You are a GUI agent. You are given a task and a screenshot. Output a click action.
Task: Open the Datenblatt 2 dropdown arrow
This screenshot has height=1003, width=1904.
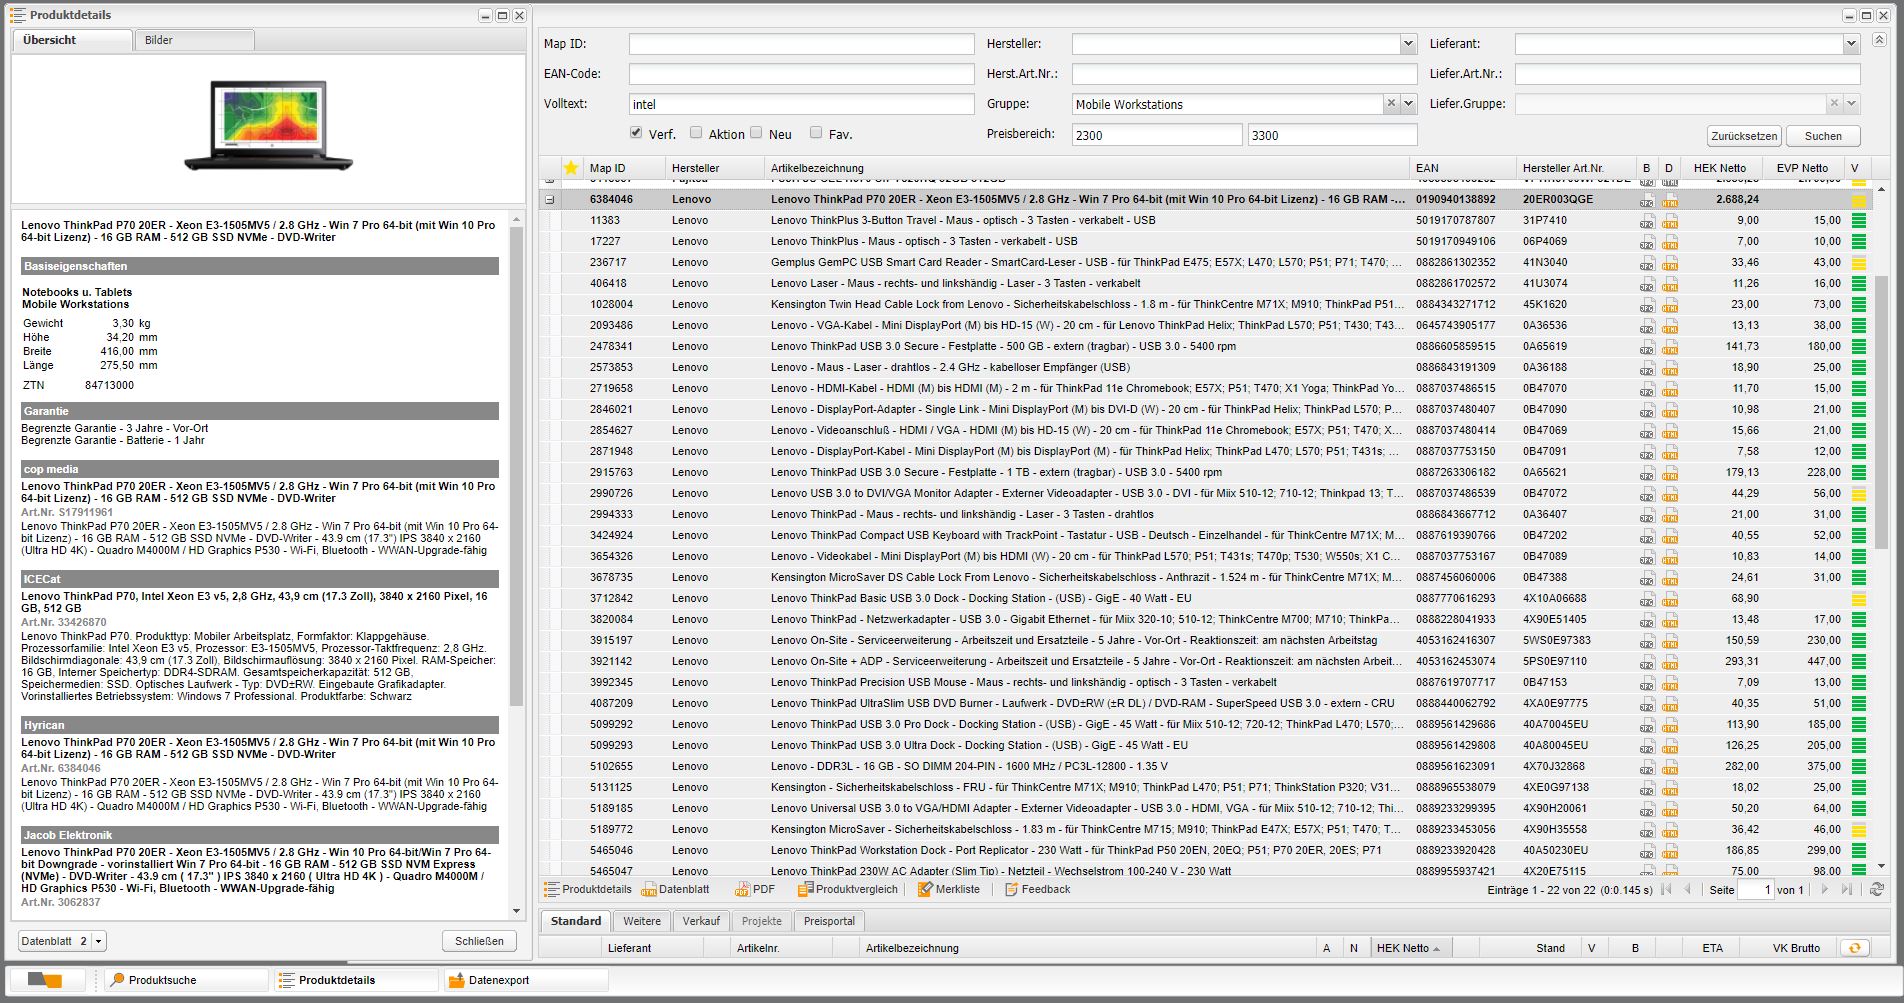click(x=98, y=941)
